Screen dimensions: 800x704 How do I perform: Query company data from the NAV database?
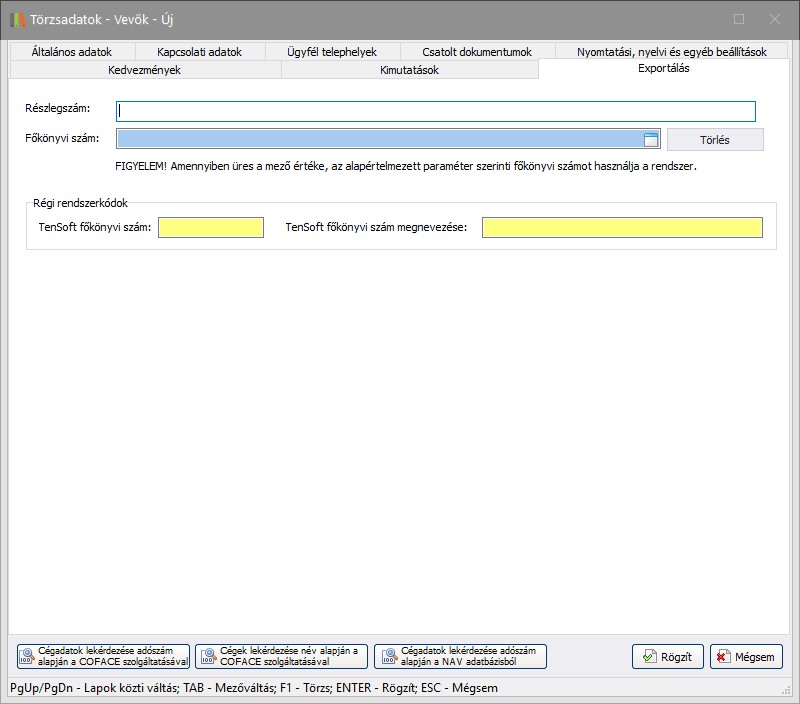click(x=460, y=657)
